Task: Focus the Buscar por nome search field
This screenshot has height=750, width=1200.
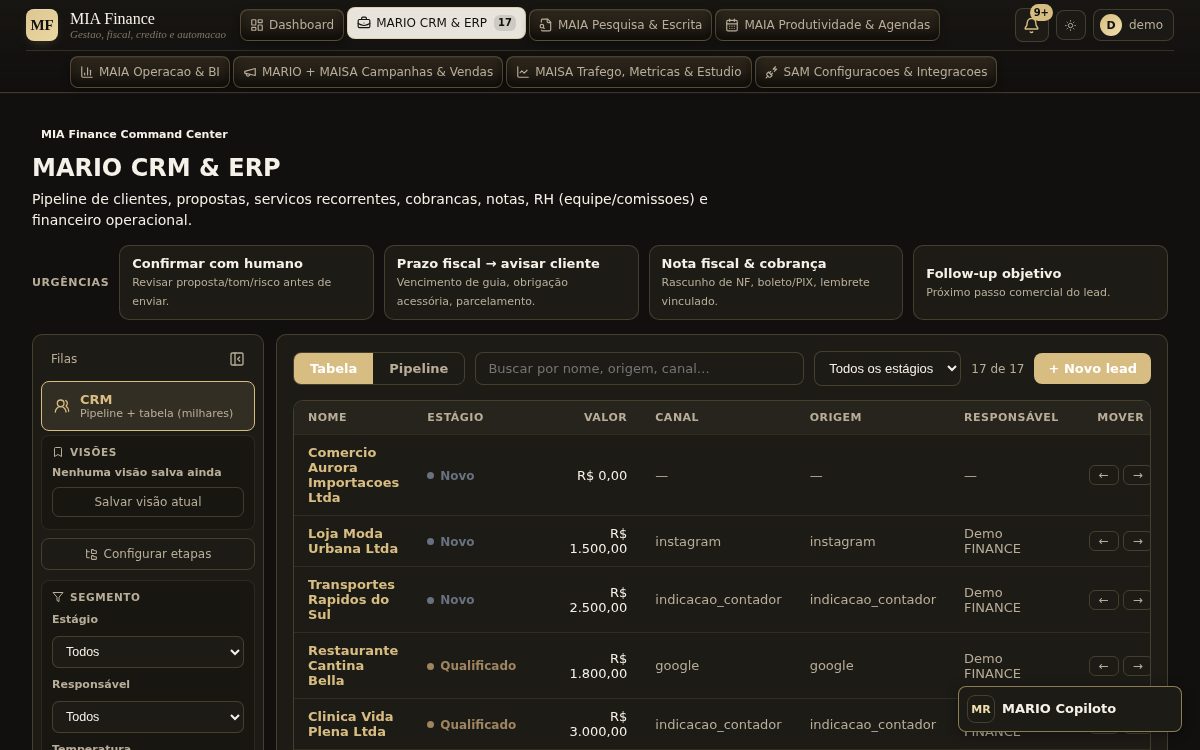Action: (639, 368)
